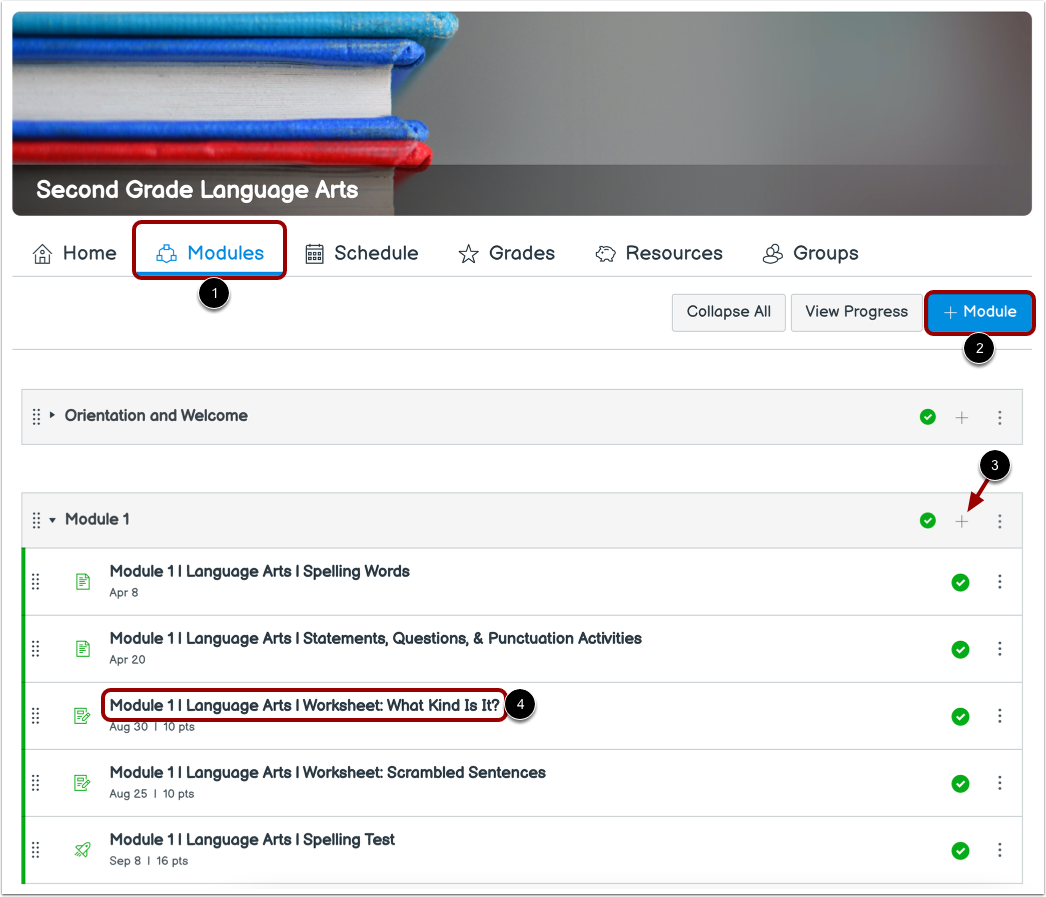Switch to the Modules tab
The height and width of the screenshot is (897, 1046).
point(209,254)
